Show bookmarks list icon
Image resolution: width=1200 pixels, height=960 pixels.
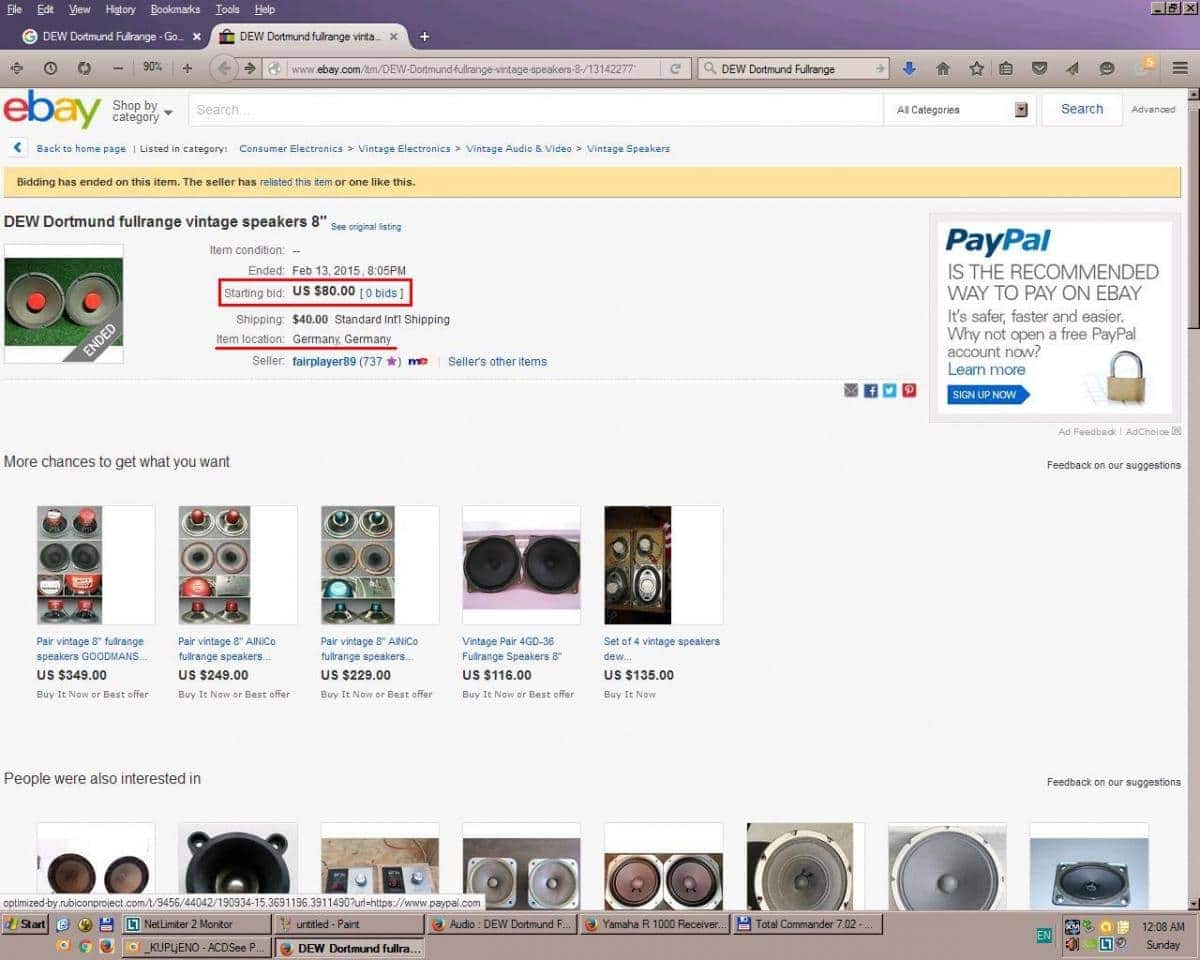[x=1007, y=68]
